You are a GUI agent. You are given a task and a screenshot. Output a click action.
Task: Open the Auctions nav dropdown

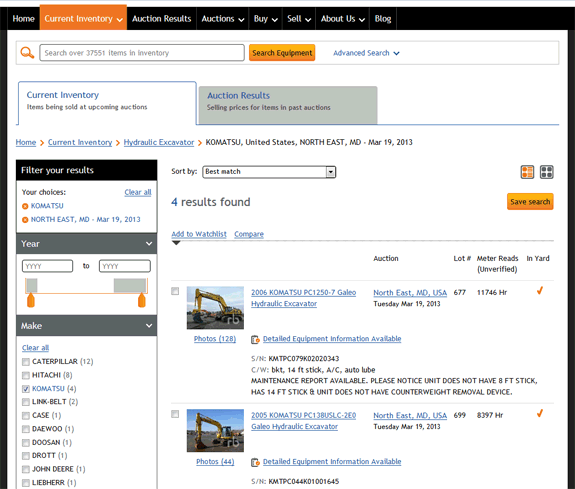coord(223,19)
